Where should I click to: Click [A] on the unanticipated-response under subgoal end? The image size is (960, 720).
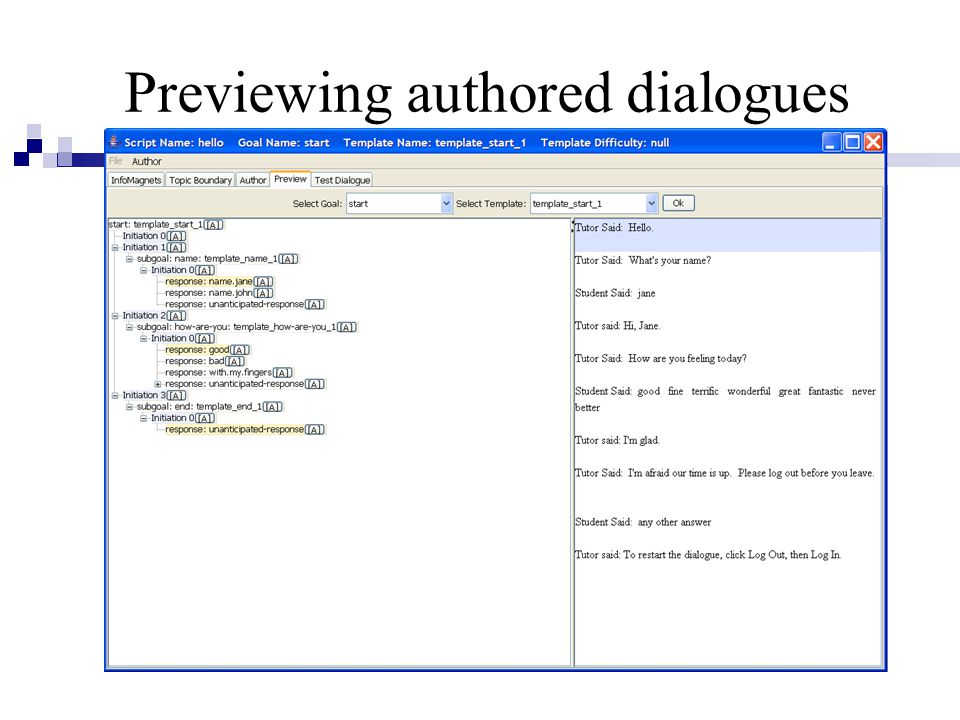pyautogui.click(x=315, y=429)
